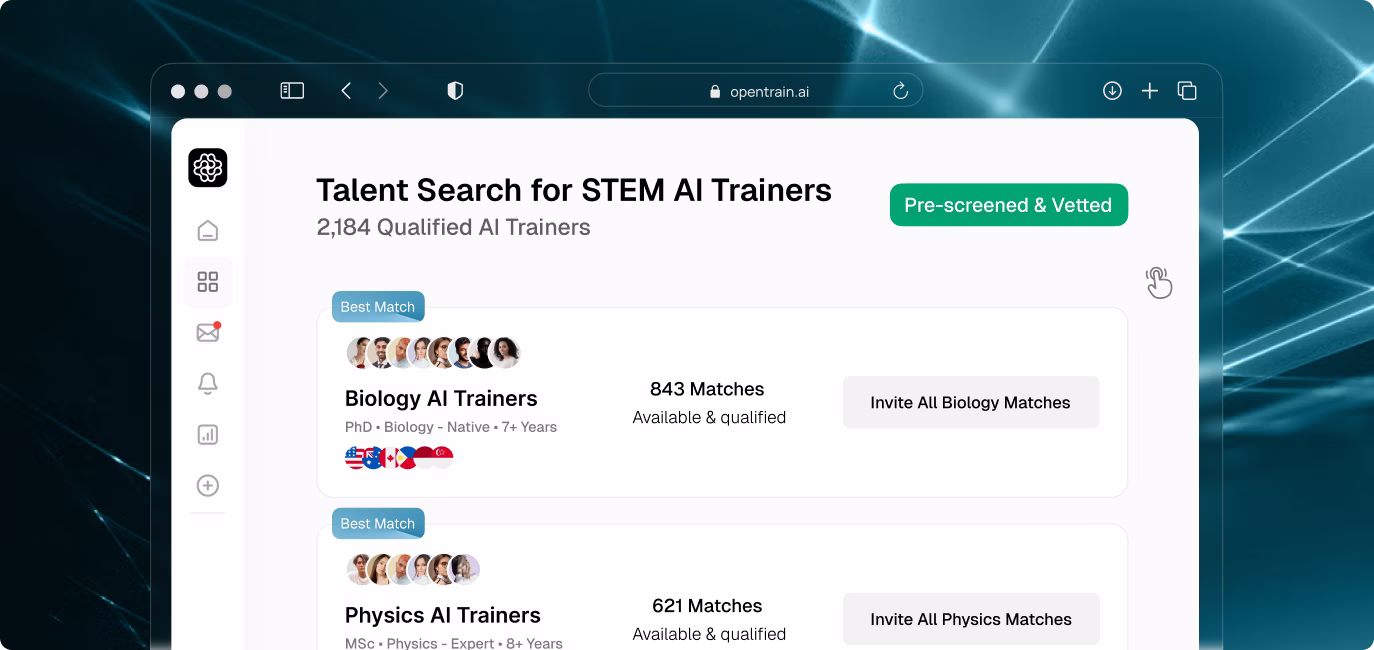Select the Best Match tag on the Biology card
1374x650 pixels.
coord(378,306)
